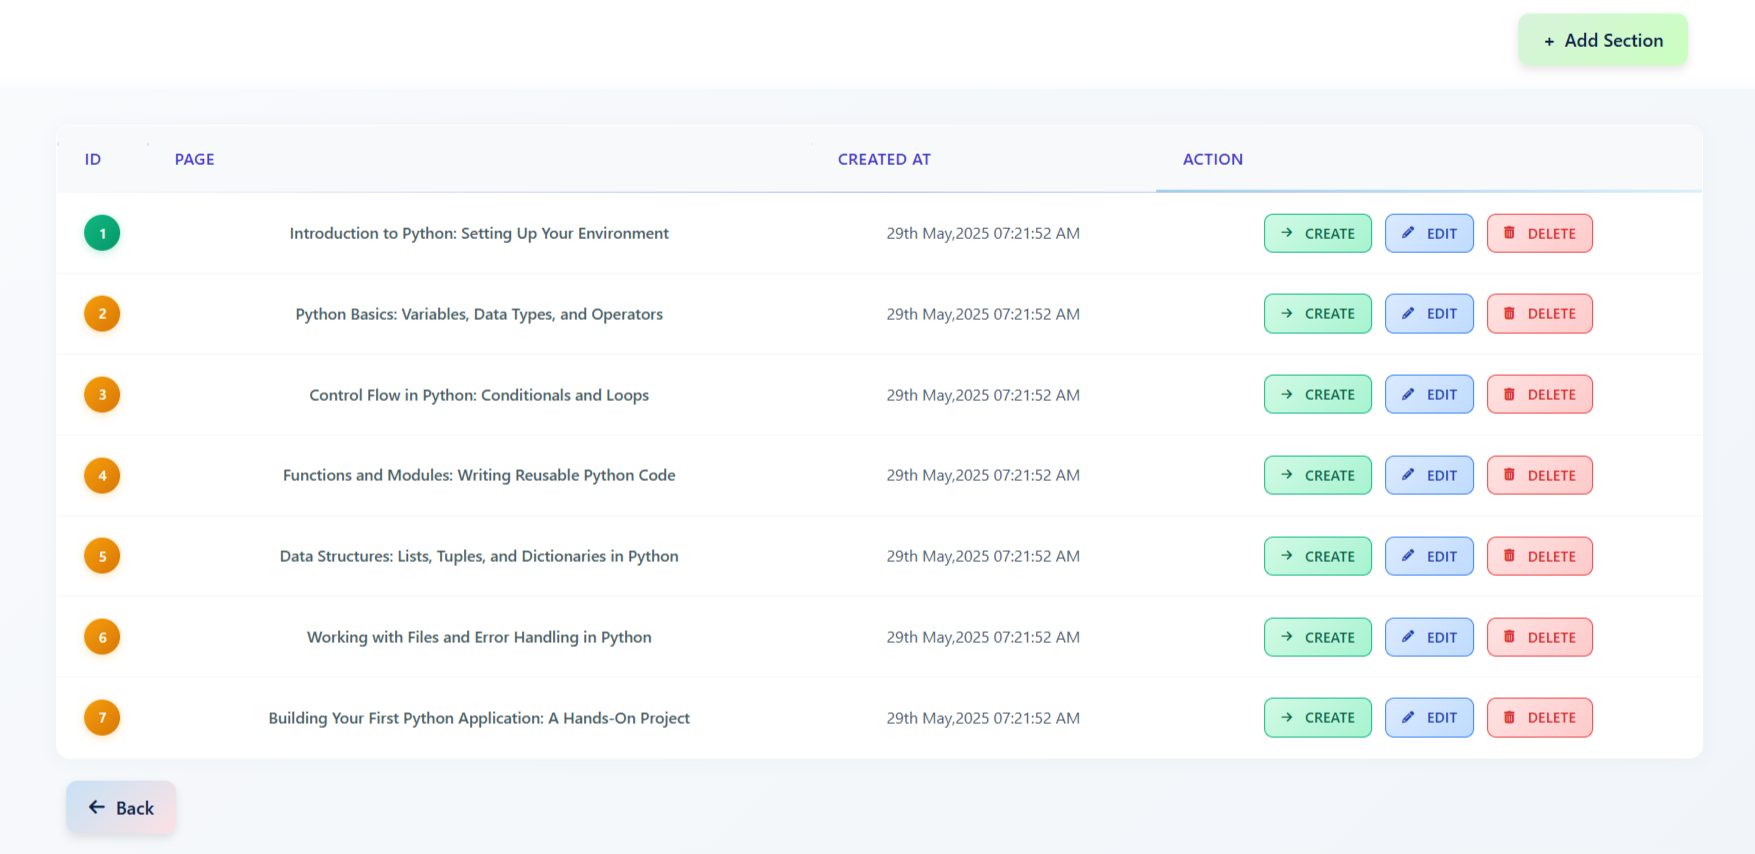Create for Functions and Modules row
Image resolution: width=1755 pixels, height=854 pixels.
coord(1317,475)
